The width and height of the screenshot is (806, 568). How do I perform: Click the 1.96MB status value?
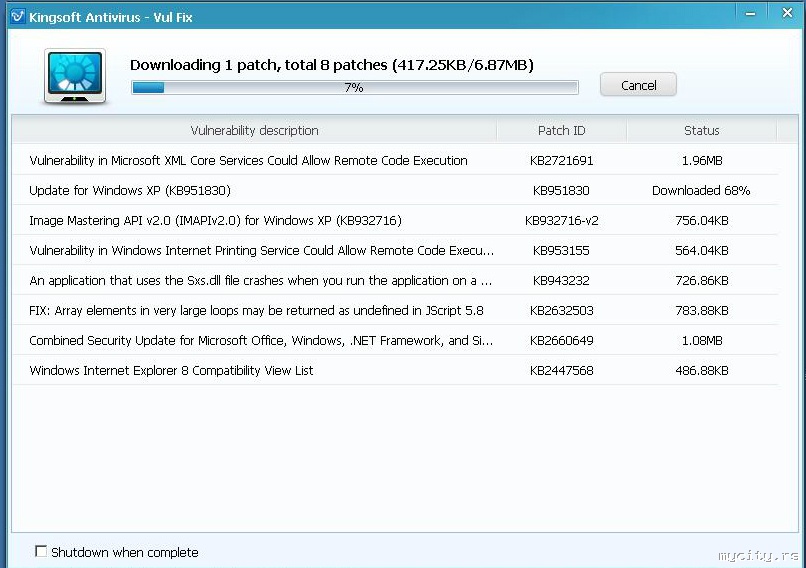coord(702,160)
